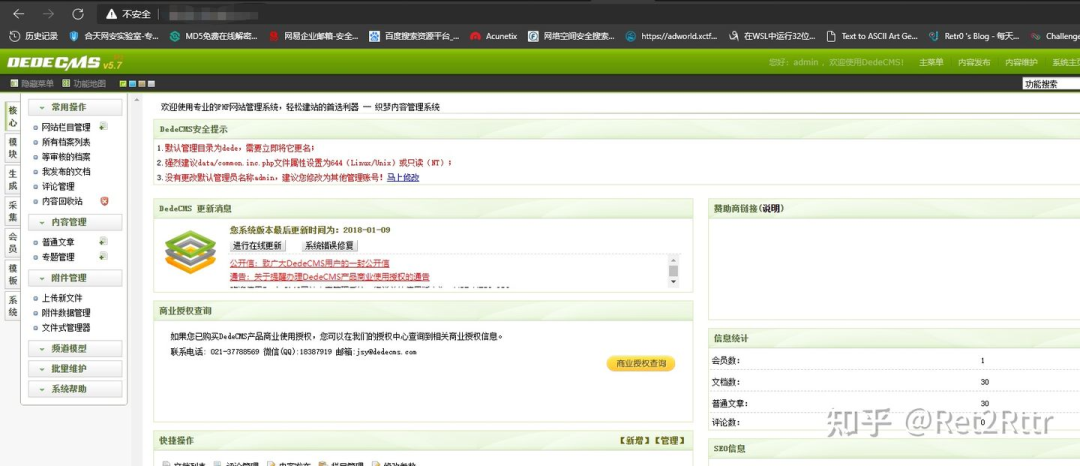The height and width of the screenshot is (466, 1080).
Task: Open the Retr0's Blog bookmark
Action: [x=974, y=36]
